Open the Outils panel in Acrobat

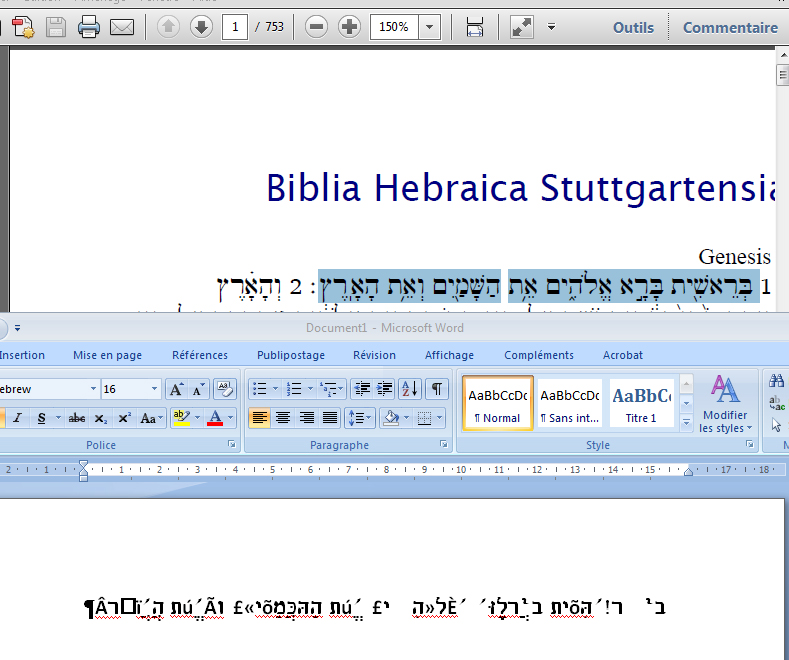[633, 28]
